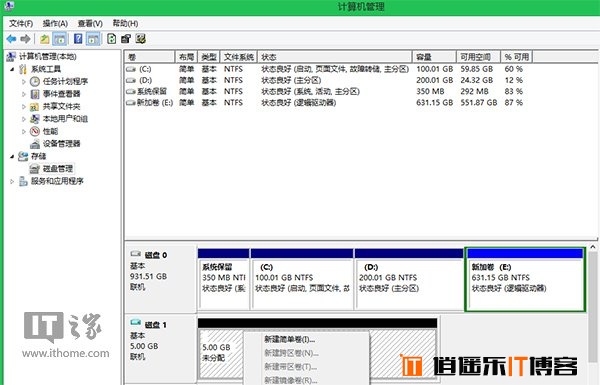The height and width of the screenshot is (385, 600).
Task: Open the 文件(F) menu
Action: point(21,23)
